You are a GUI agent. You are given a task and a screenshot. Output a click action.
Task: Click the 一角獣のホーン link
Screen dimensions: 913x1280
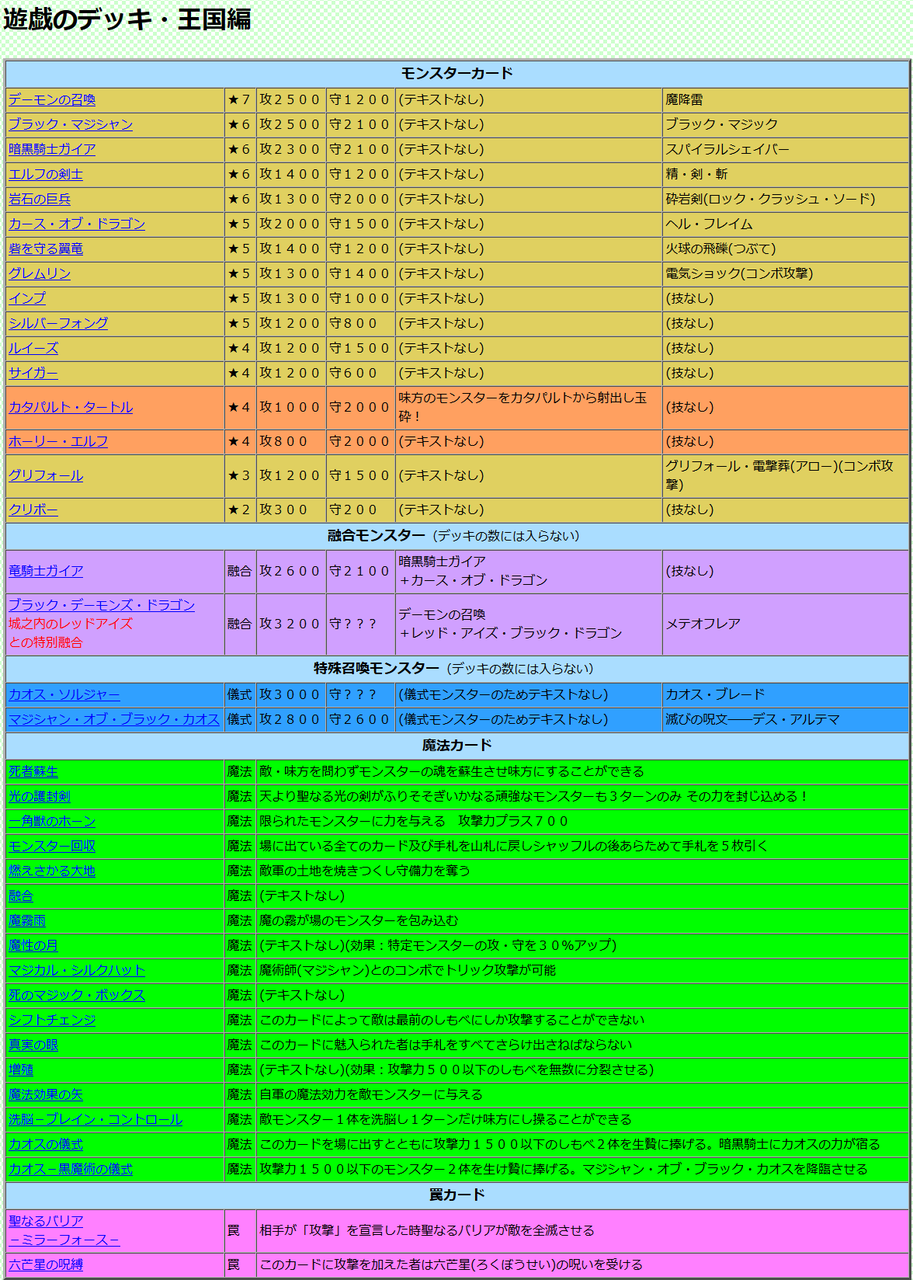[x=52, y=822]
